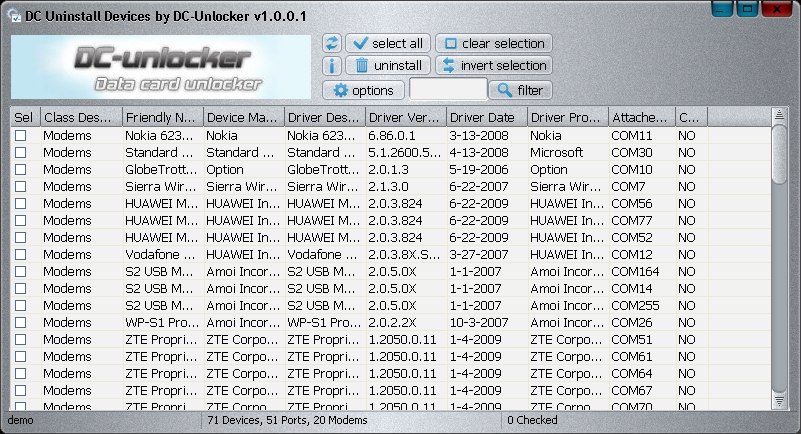This screenshot has height=434, width=801.
Task: Select the GlobeTrotter COM10 row checkbox
Action: click(20, 170)
